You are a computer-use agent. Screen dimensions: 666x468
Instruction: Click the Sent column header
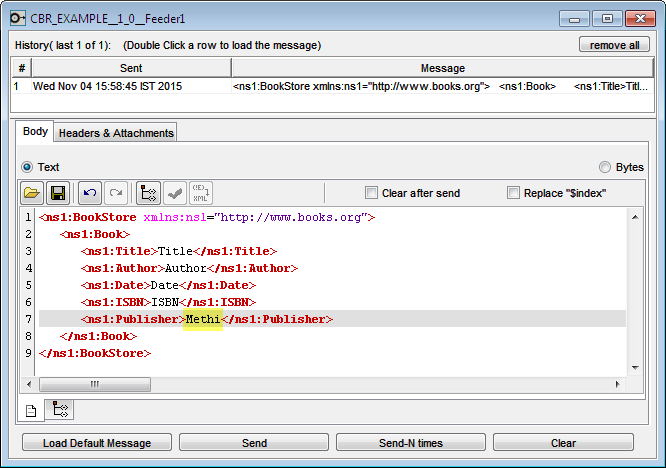pos(131,68)
